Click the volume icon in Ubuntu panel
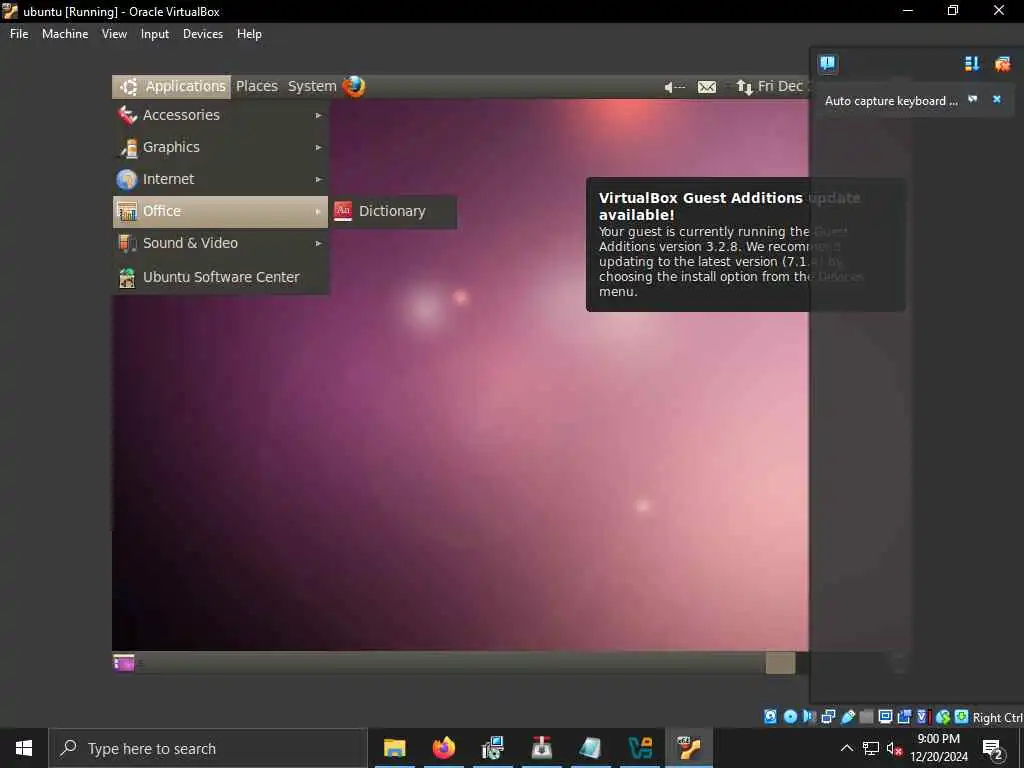Viewport: 1024px width, 768px height. pyautogui.click(x=675, y=87)
